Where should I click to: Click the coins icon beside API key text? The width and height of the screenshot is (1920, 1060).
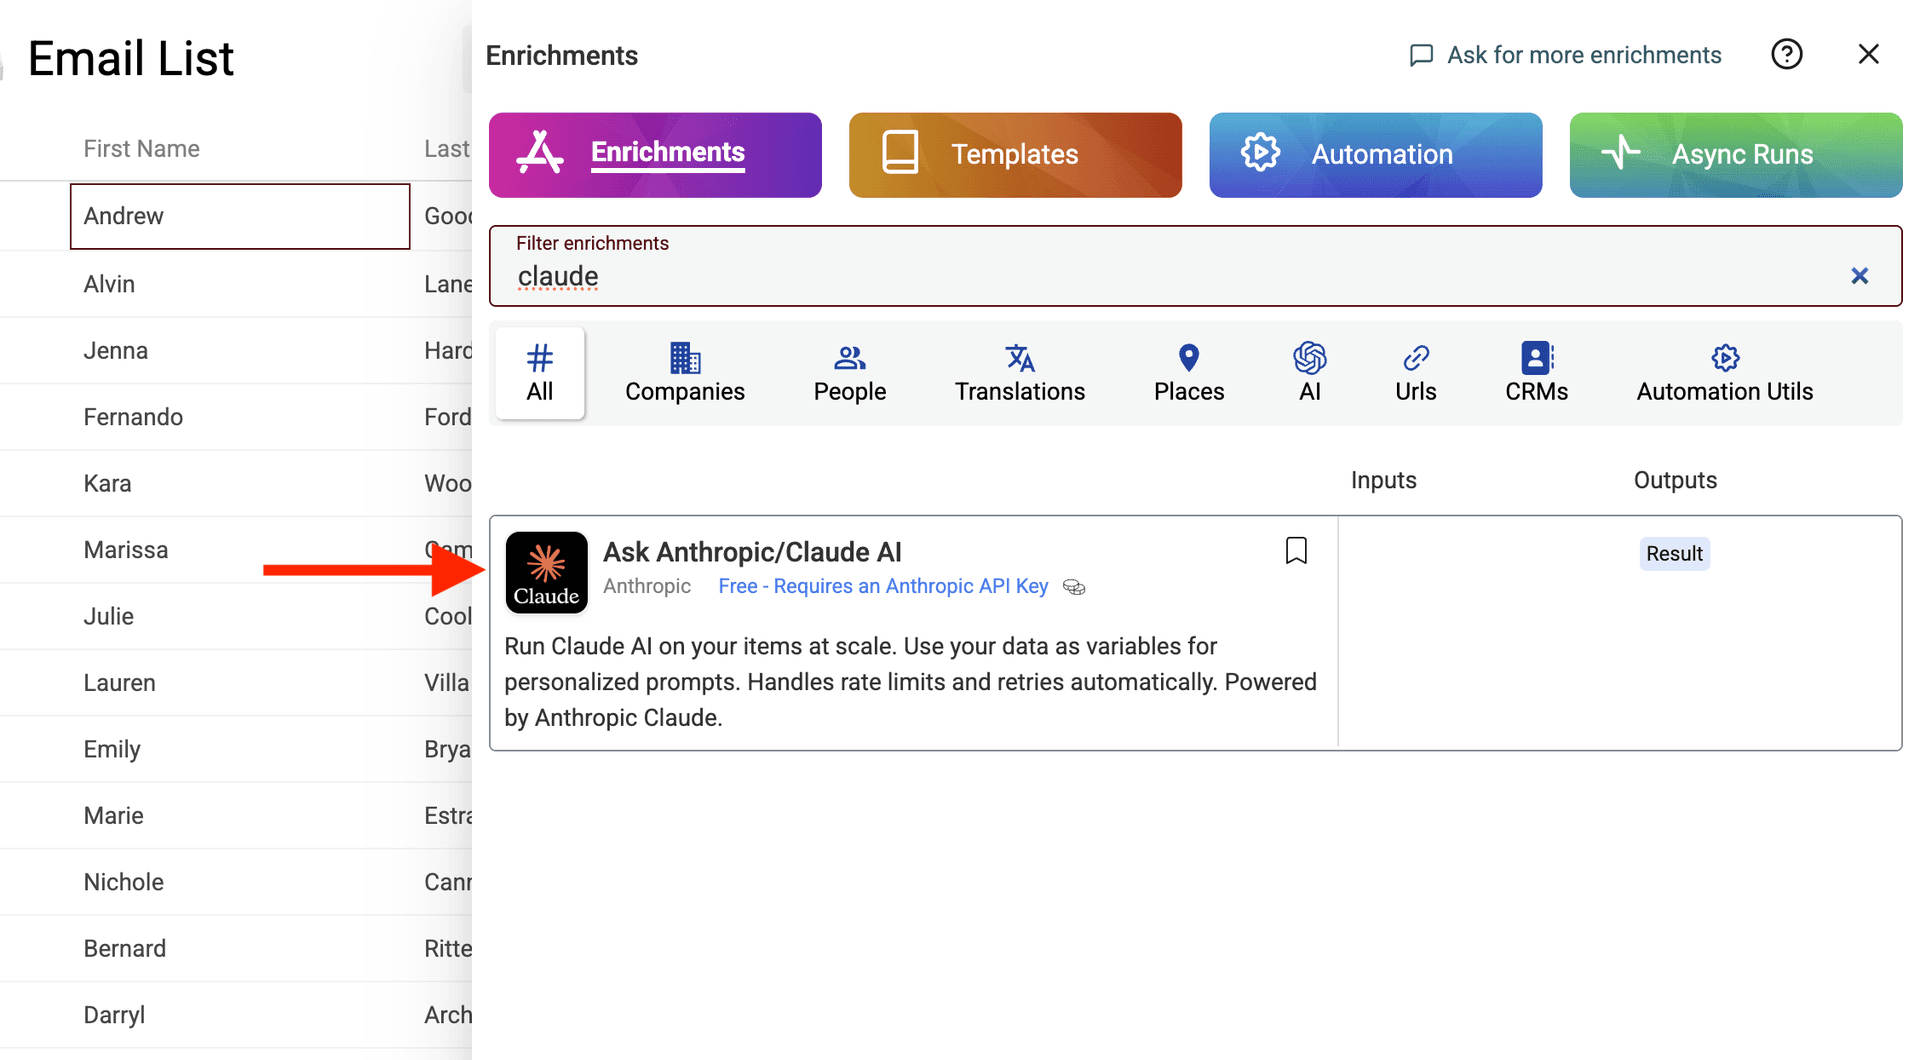[1074, 587]
